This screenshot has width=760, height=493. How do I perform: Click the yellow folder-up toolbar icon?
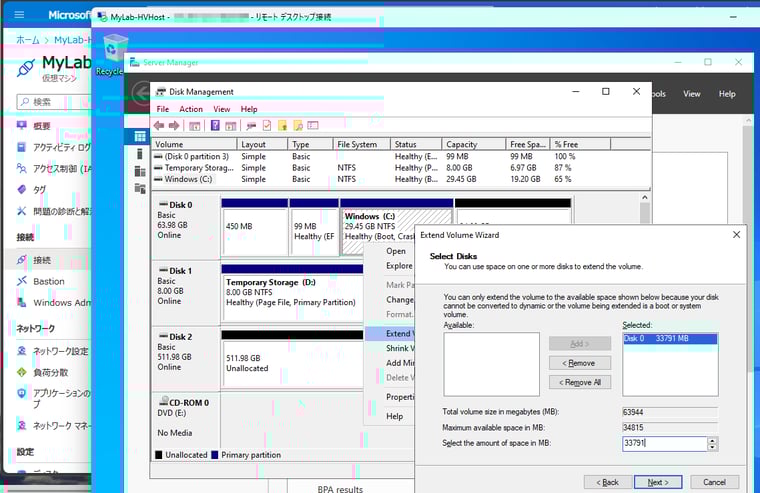click(x=283, y=126)
